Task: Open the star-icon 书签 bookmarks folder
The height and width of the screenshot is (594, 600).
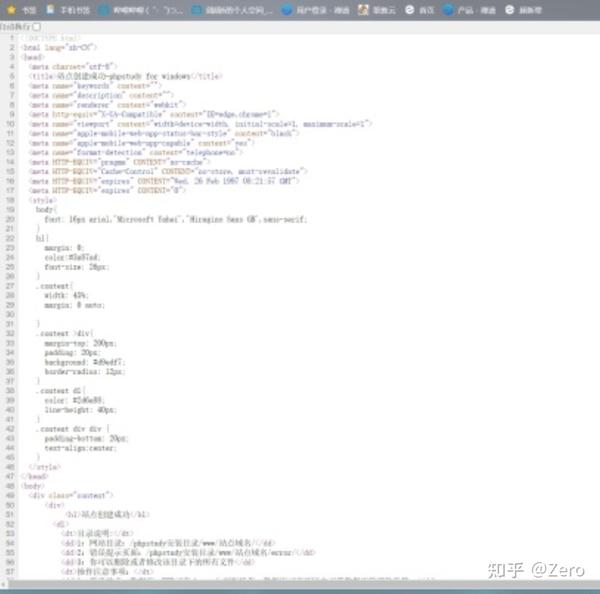Action: (x=22, y=10)
